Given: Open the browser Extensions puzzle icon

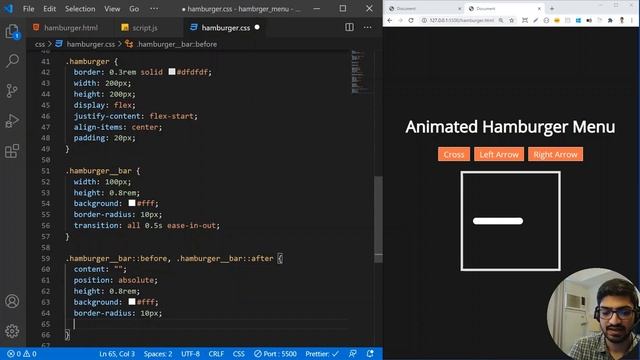Looking at the screenshot, I should pyautogui.click(x=610, y=20).
